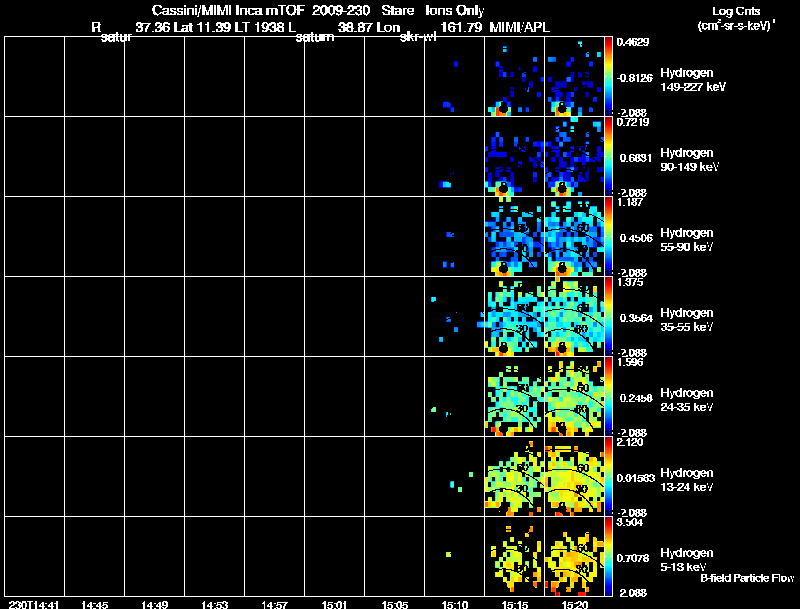Click the "Hydrogen 24-35 keV" row label
Viewport: 800px width, 609px height.
coord(687,400)
